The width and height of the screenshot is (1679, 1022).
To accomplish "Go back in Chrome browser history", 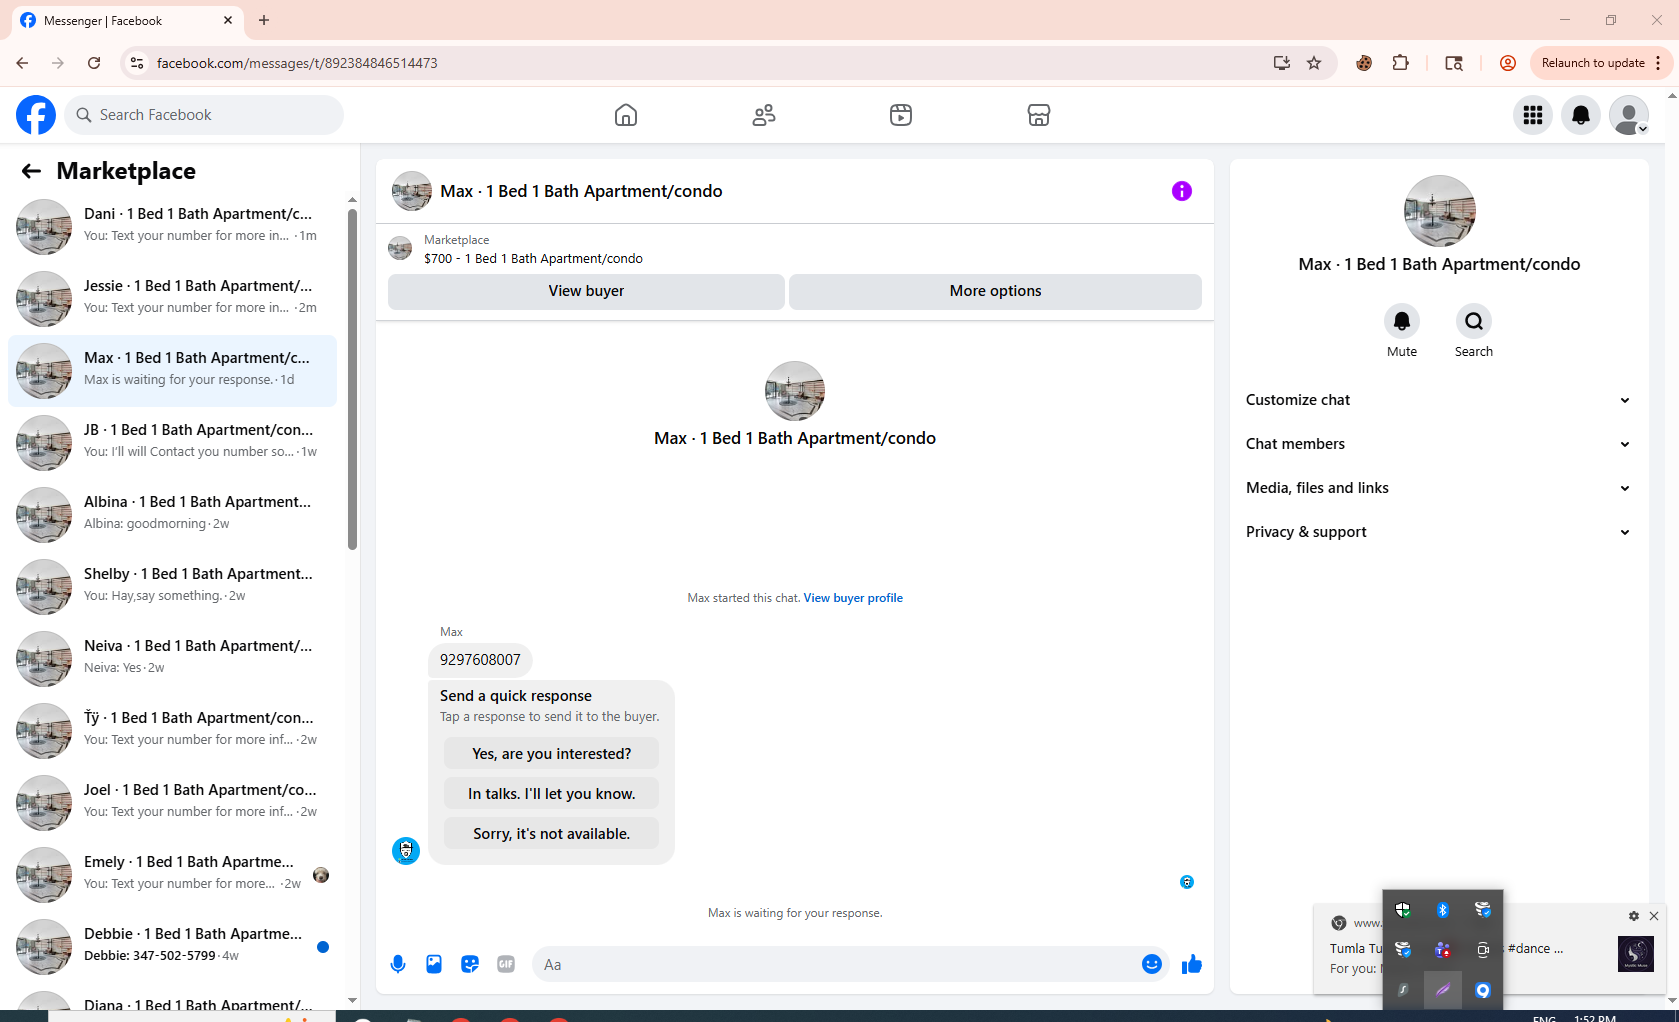I will pyautogui.click(x=22, y=63).
